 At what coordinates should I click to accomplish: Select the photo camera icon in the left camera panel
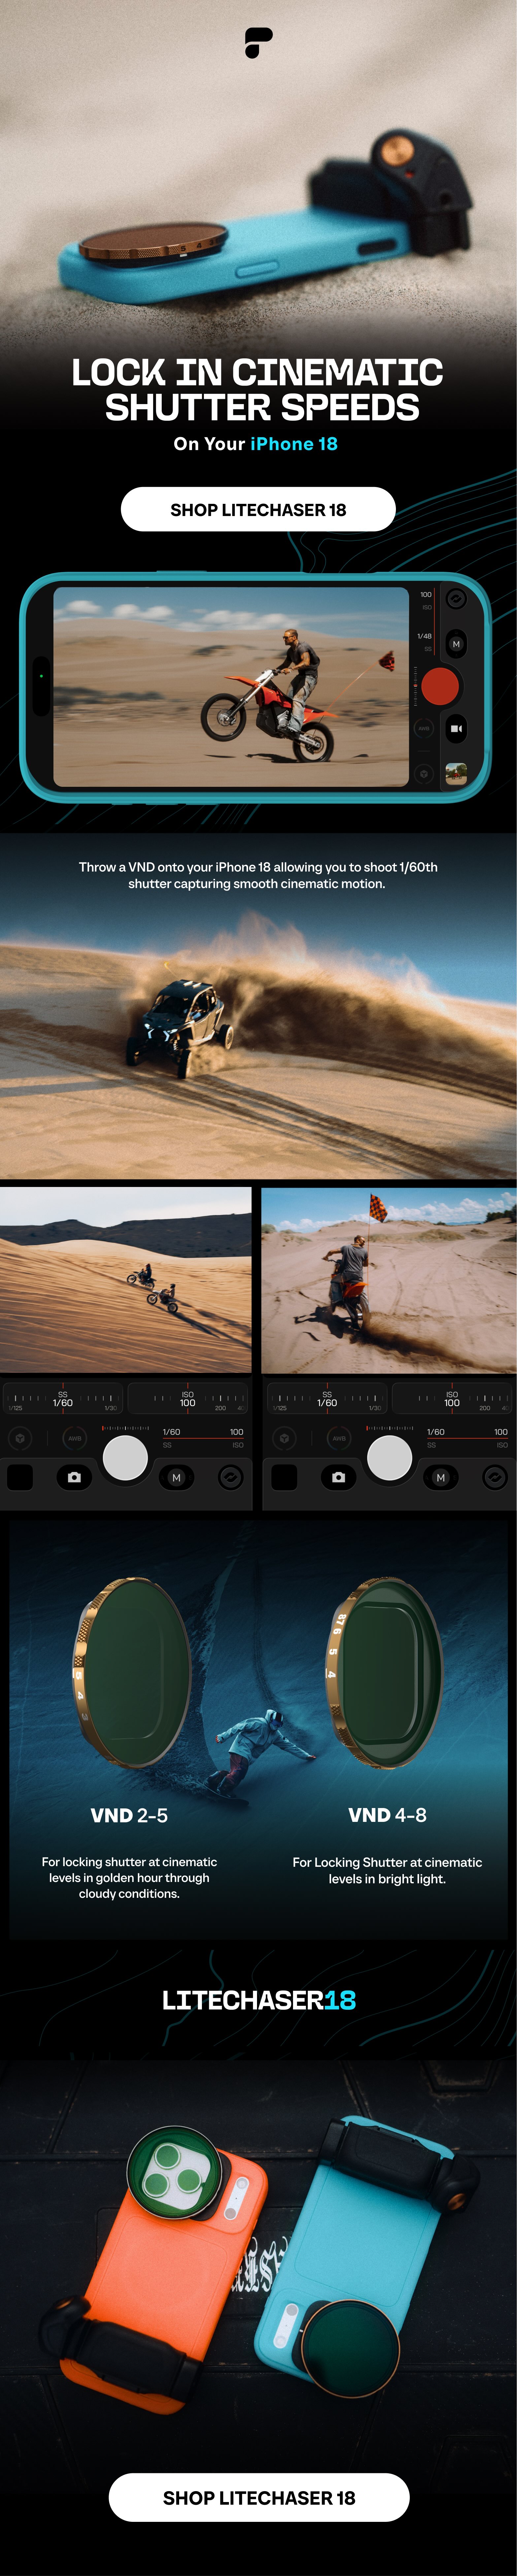point(74,1477)
